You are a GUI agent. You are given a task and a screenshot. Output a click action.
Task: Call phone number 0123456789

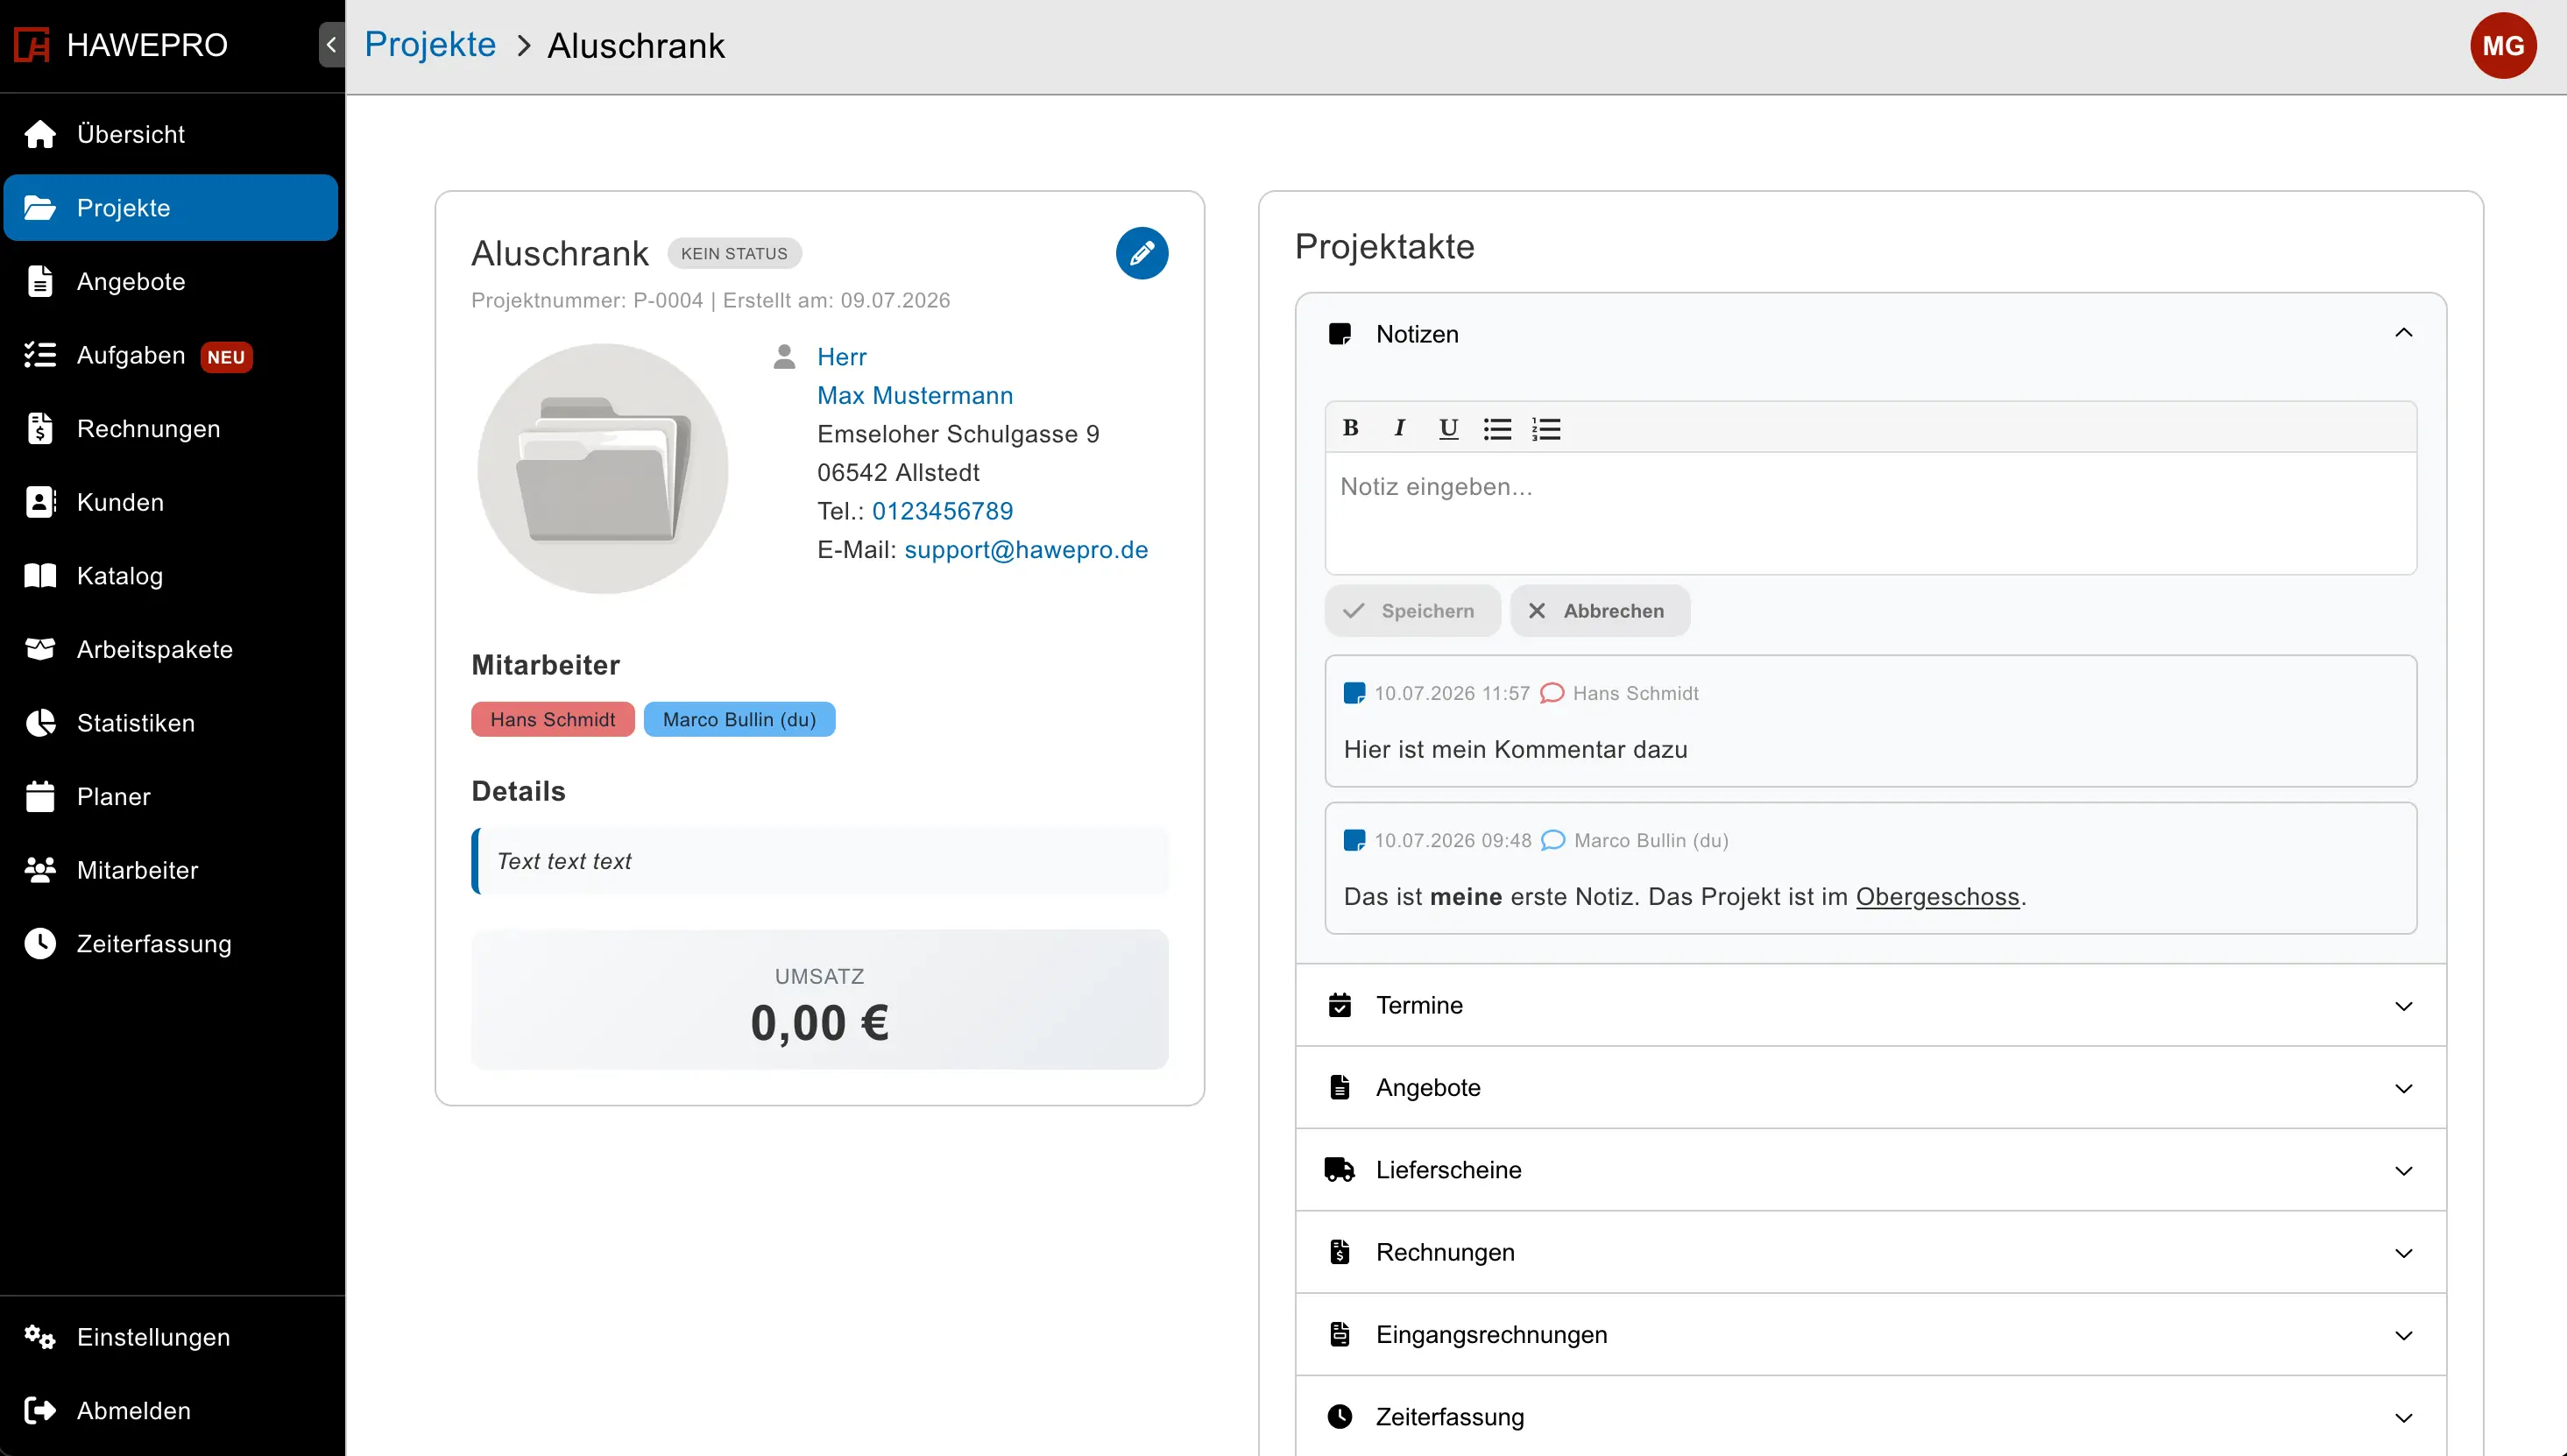[942, 511]
